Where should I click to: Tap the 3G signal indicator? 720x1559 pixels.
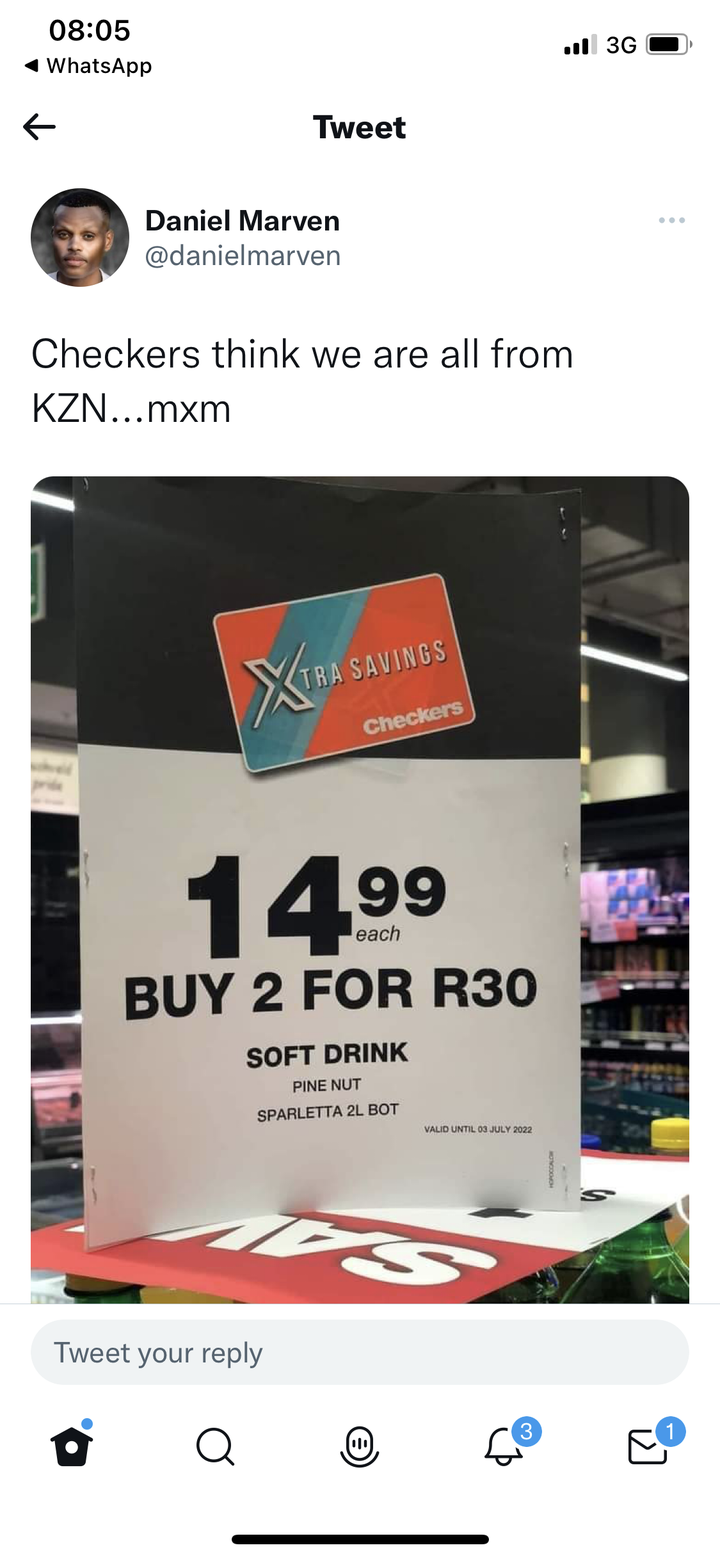621,45
